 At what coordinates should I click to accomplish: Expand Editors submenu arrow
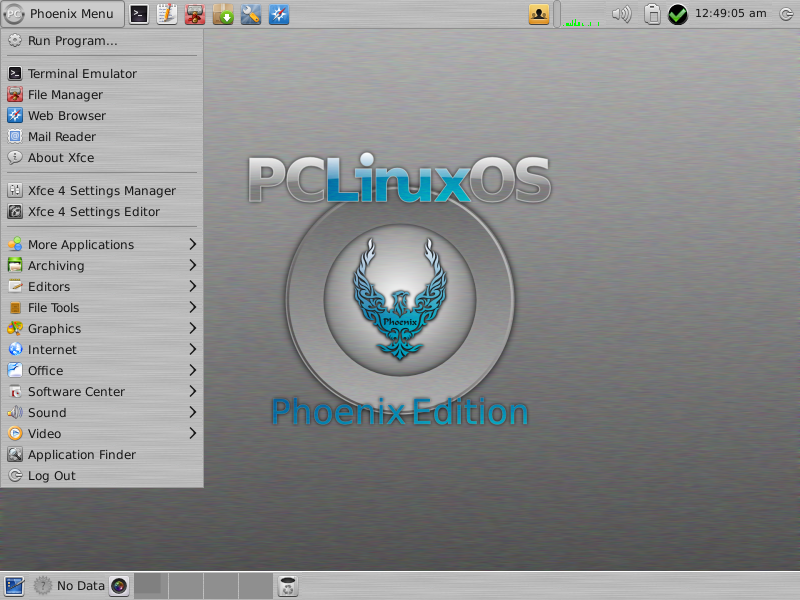(x=192, y=286)
